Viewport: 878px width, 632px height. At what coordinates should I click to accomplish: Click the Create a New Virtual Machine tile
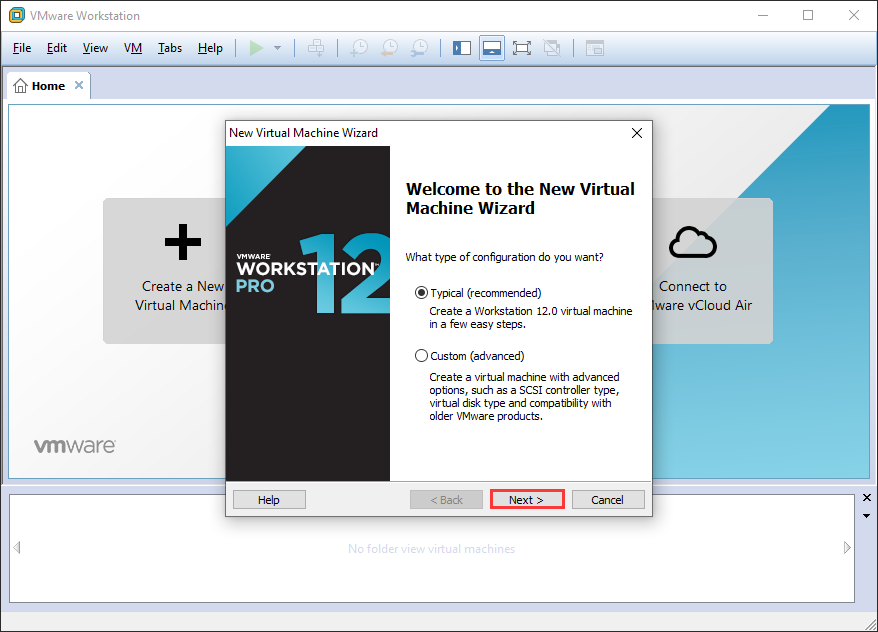click(x=165, y=270)
